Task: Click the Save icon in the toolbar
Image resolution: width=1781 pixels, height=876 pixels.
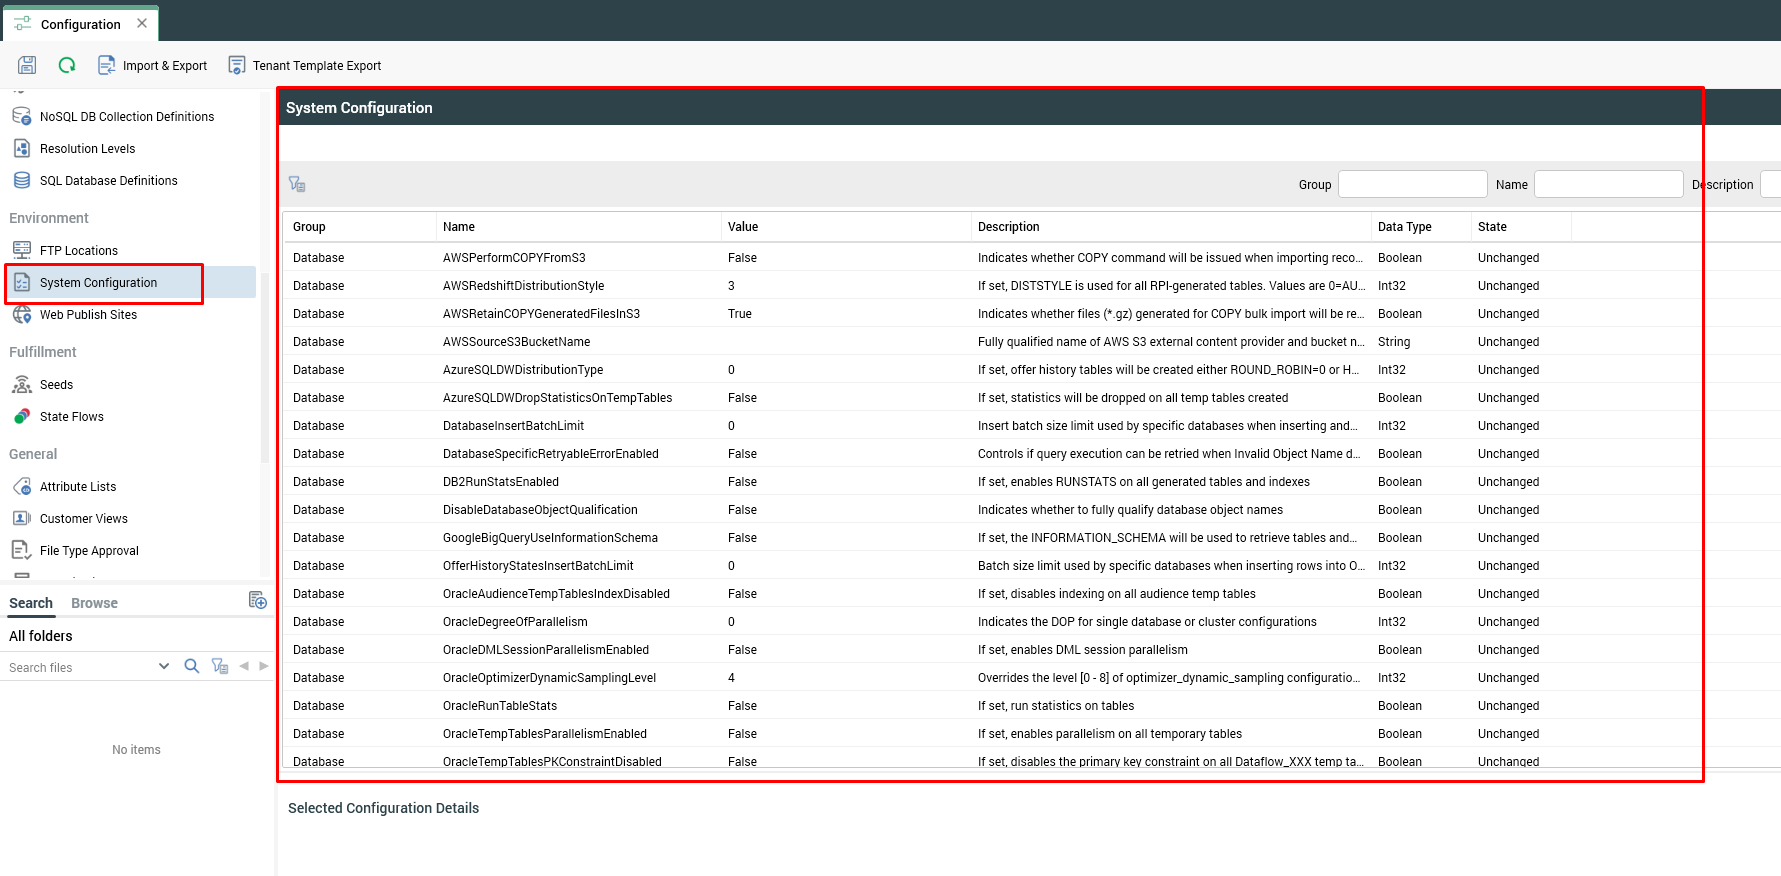Action: click(27, 65)
